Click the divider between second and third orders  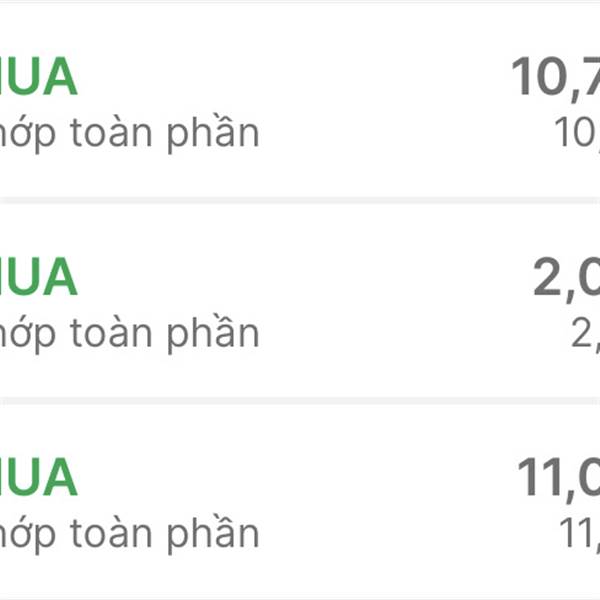[x=300, y=400]
